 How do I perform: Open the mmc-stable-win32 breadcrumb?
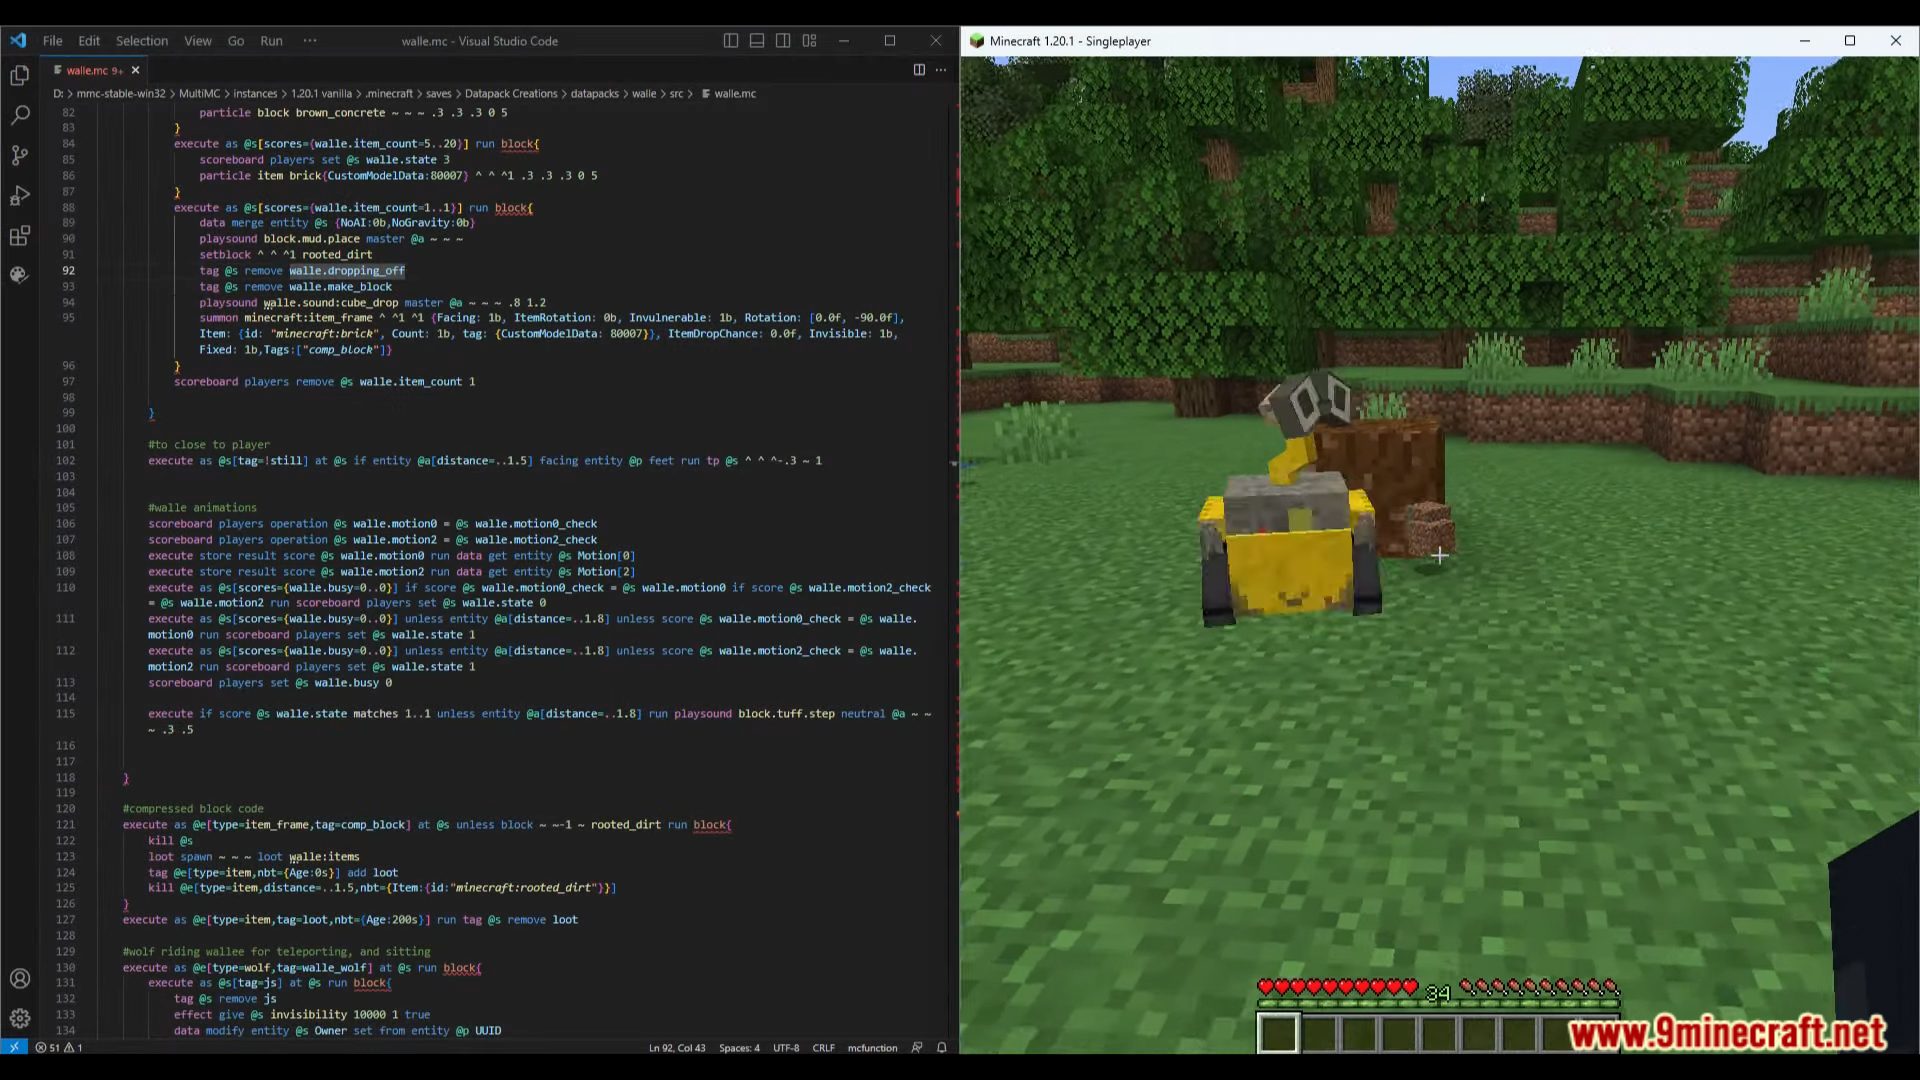pyautogui.click(x=121, y=94)
